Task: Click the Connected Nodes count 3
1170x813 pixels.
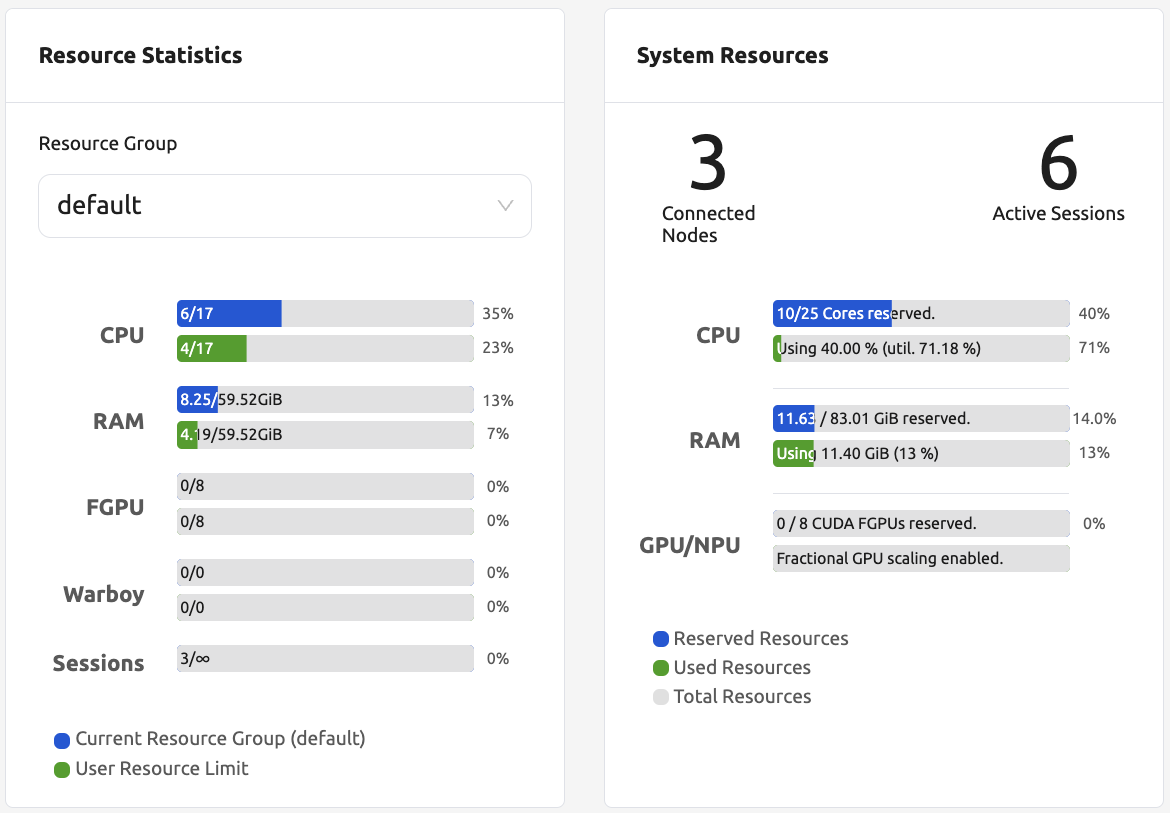Action: pos(708,165)
